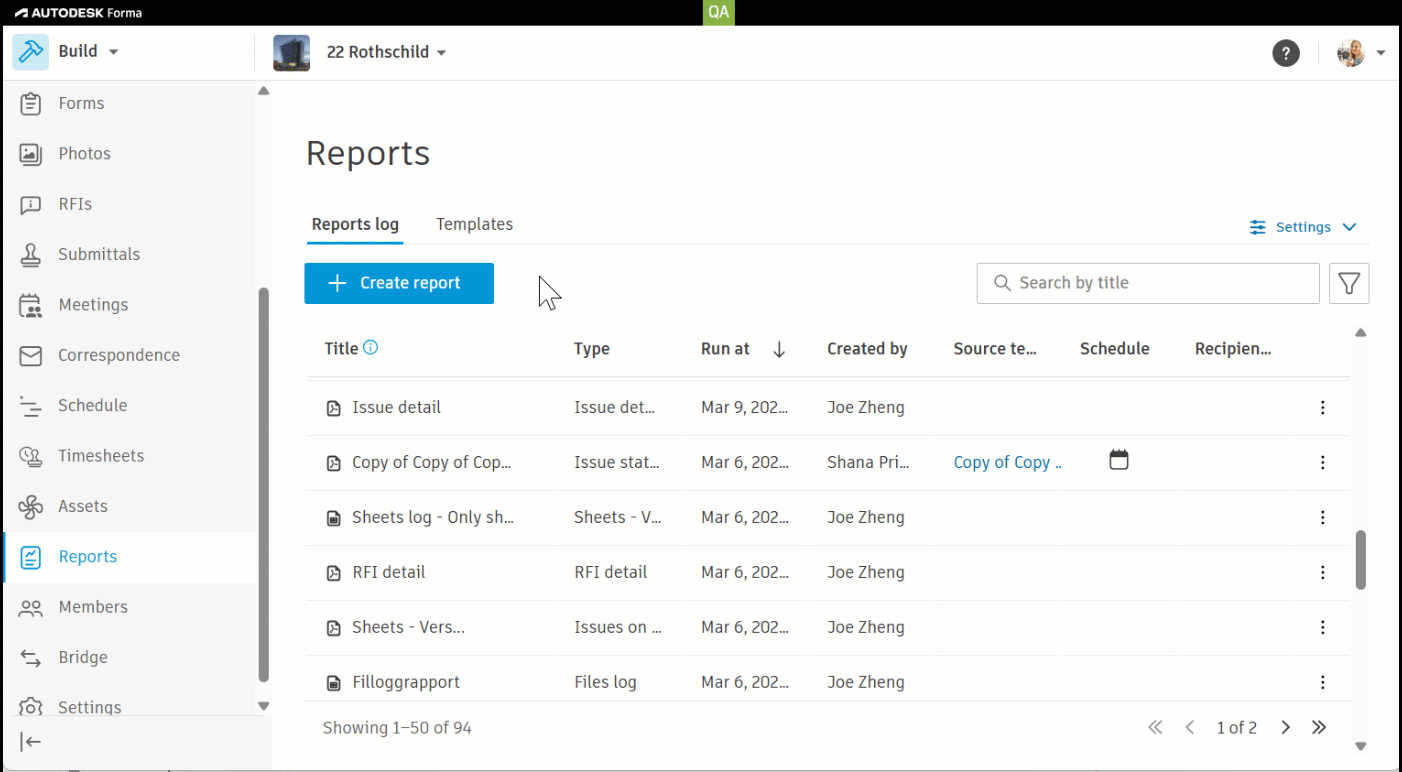Click the Create report button
Image resolution: width=1402 pixels, height=772 pixels.
pos(399,284)
